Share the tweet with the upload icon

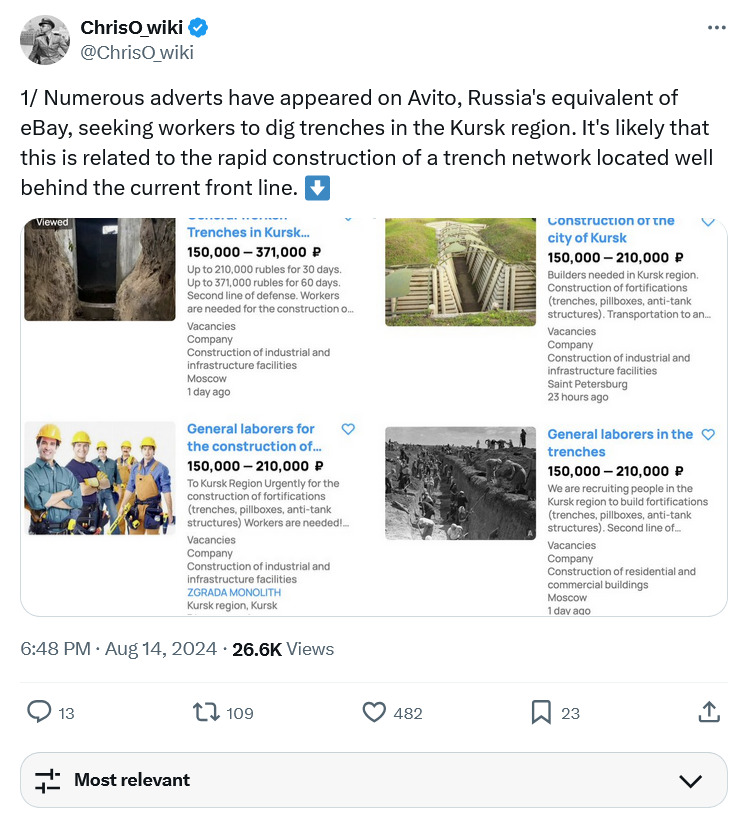pyautogui.click(x=708, y=712)
